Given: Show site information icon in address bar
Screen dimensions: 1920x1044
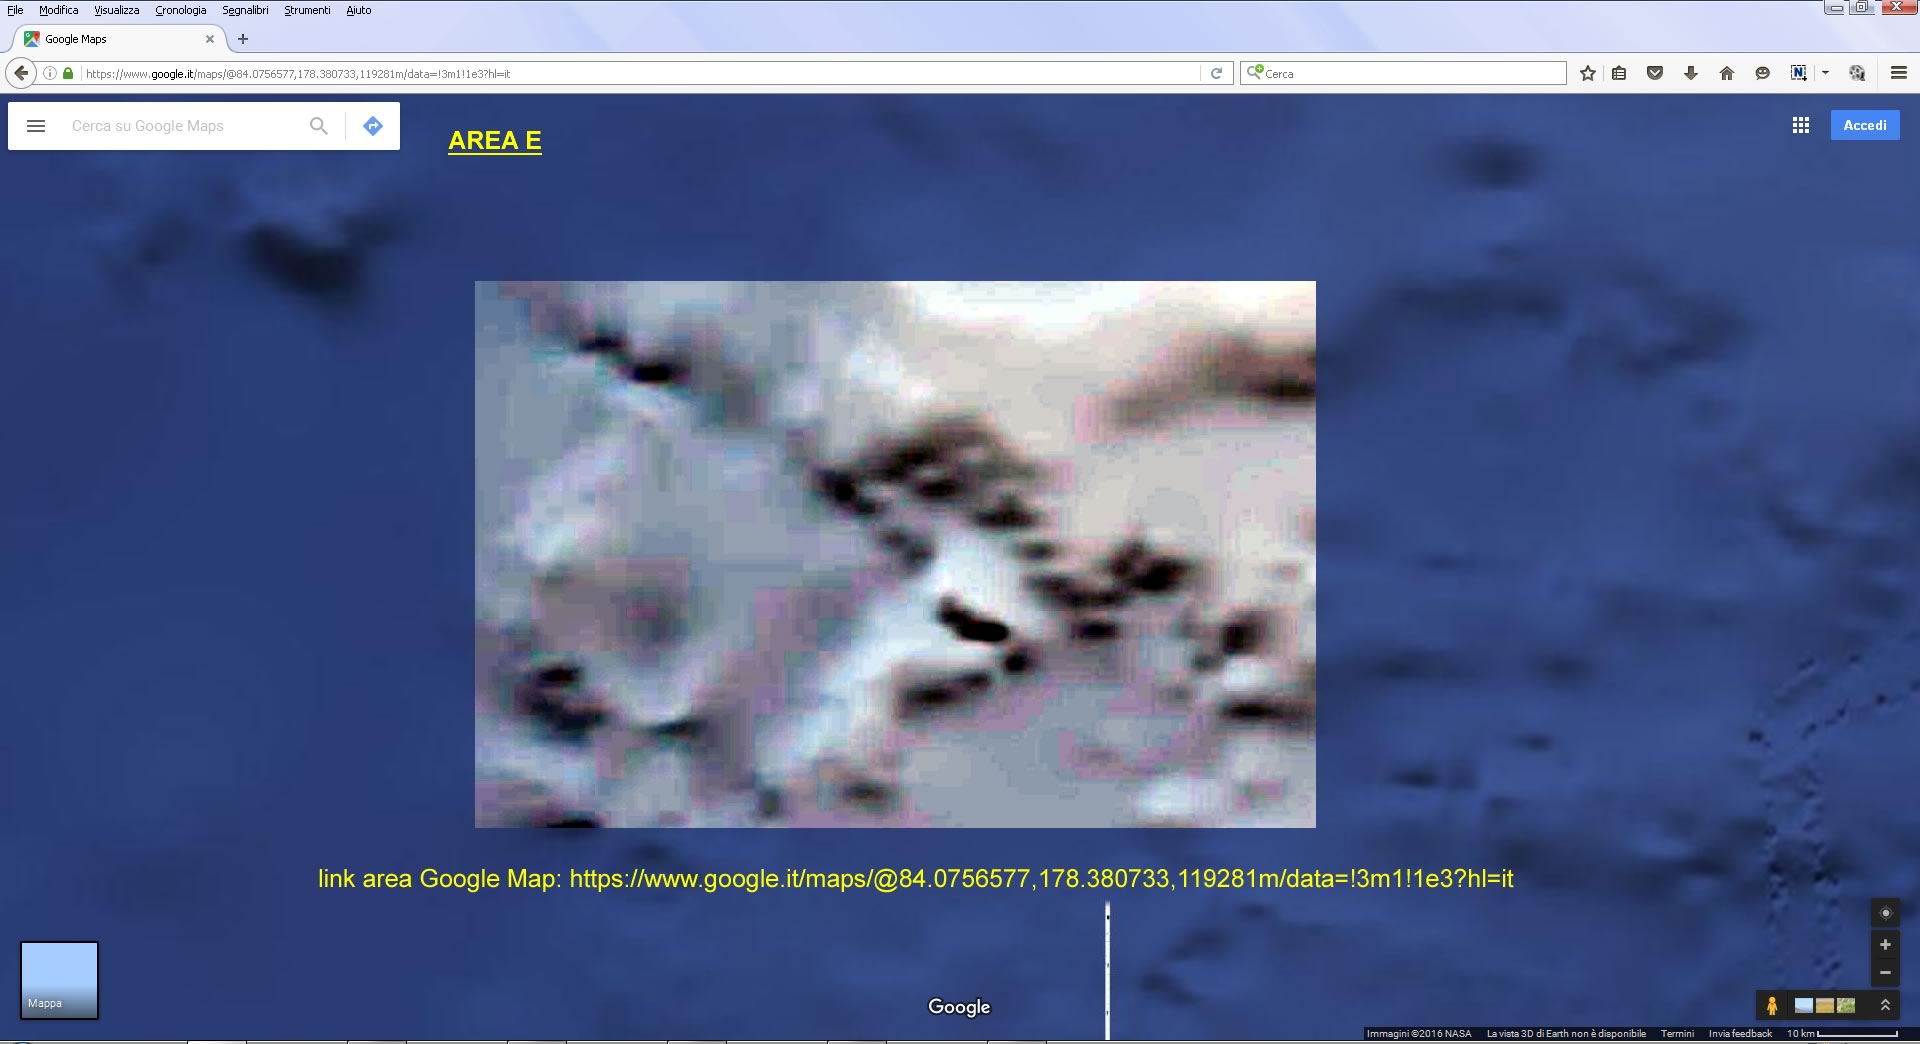Looking at the screenshot, I should [x=49, y=73].
